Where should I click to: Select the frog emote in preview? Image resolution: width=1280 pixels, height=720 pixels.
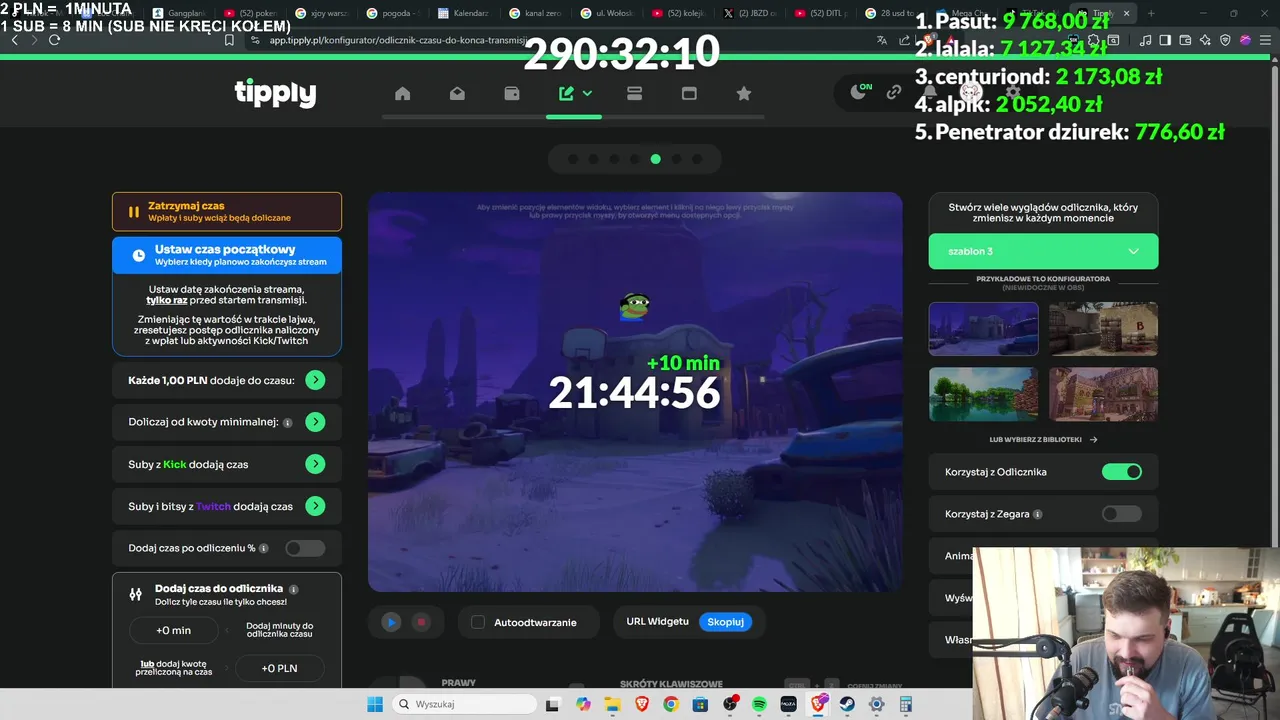pos(634,307)
